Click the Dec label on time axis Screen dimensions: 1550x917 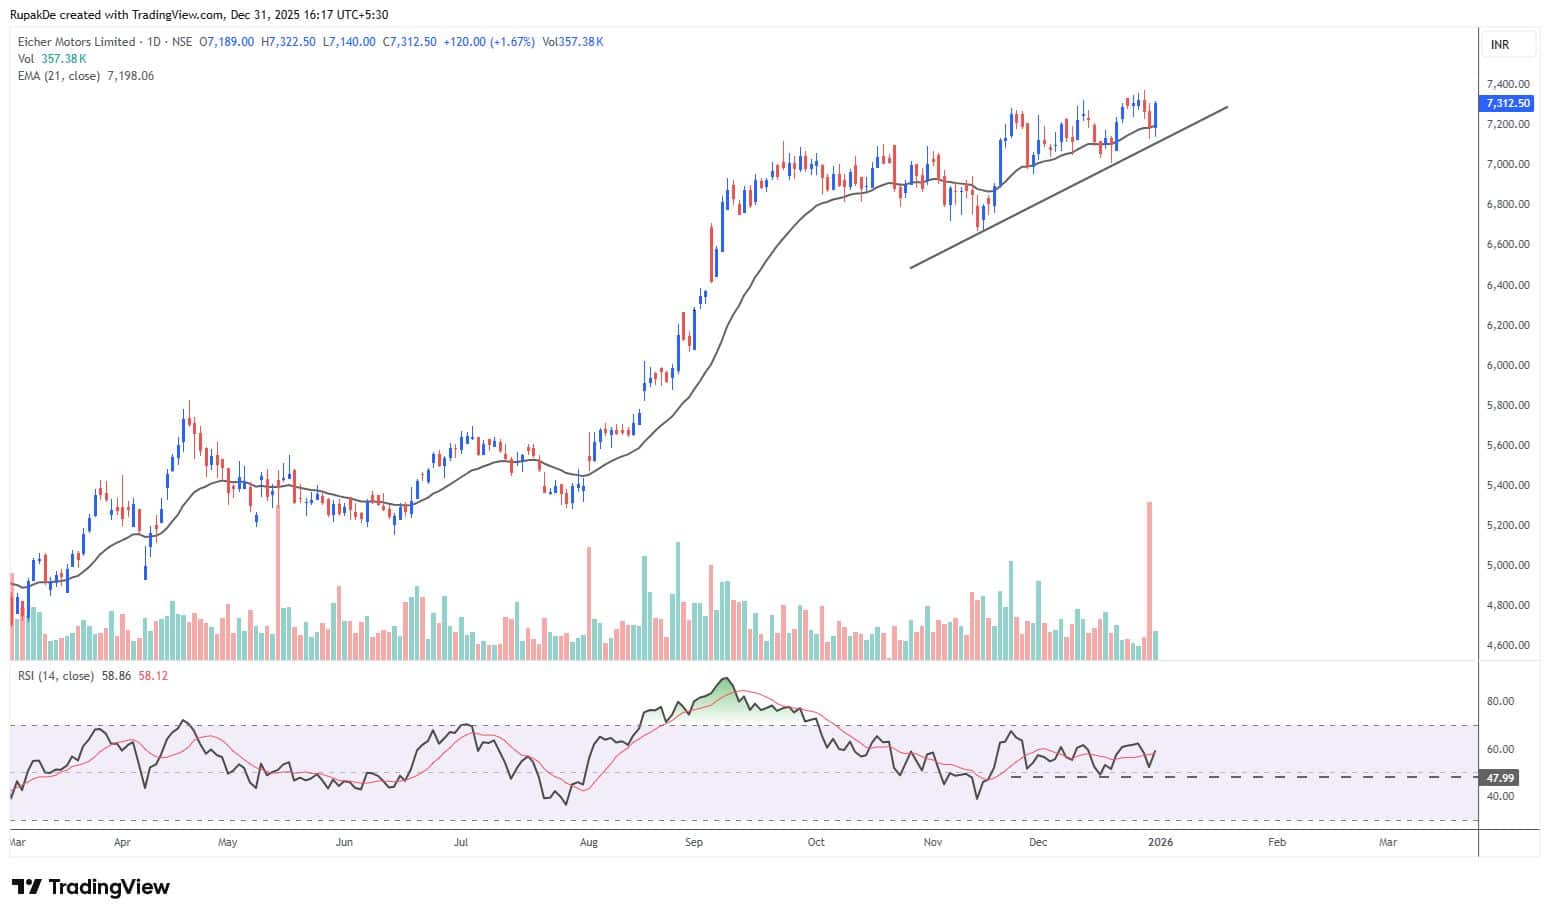coord(1038,842)
